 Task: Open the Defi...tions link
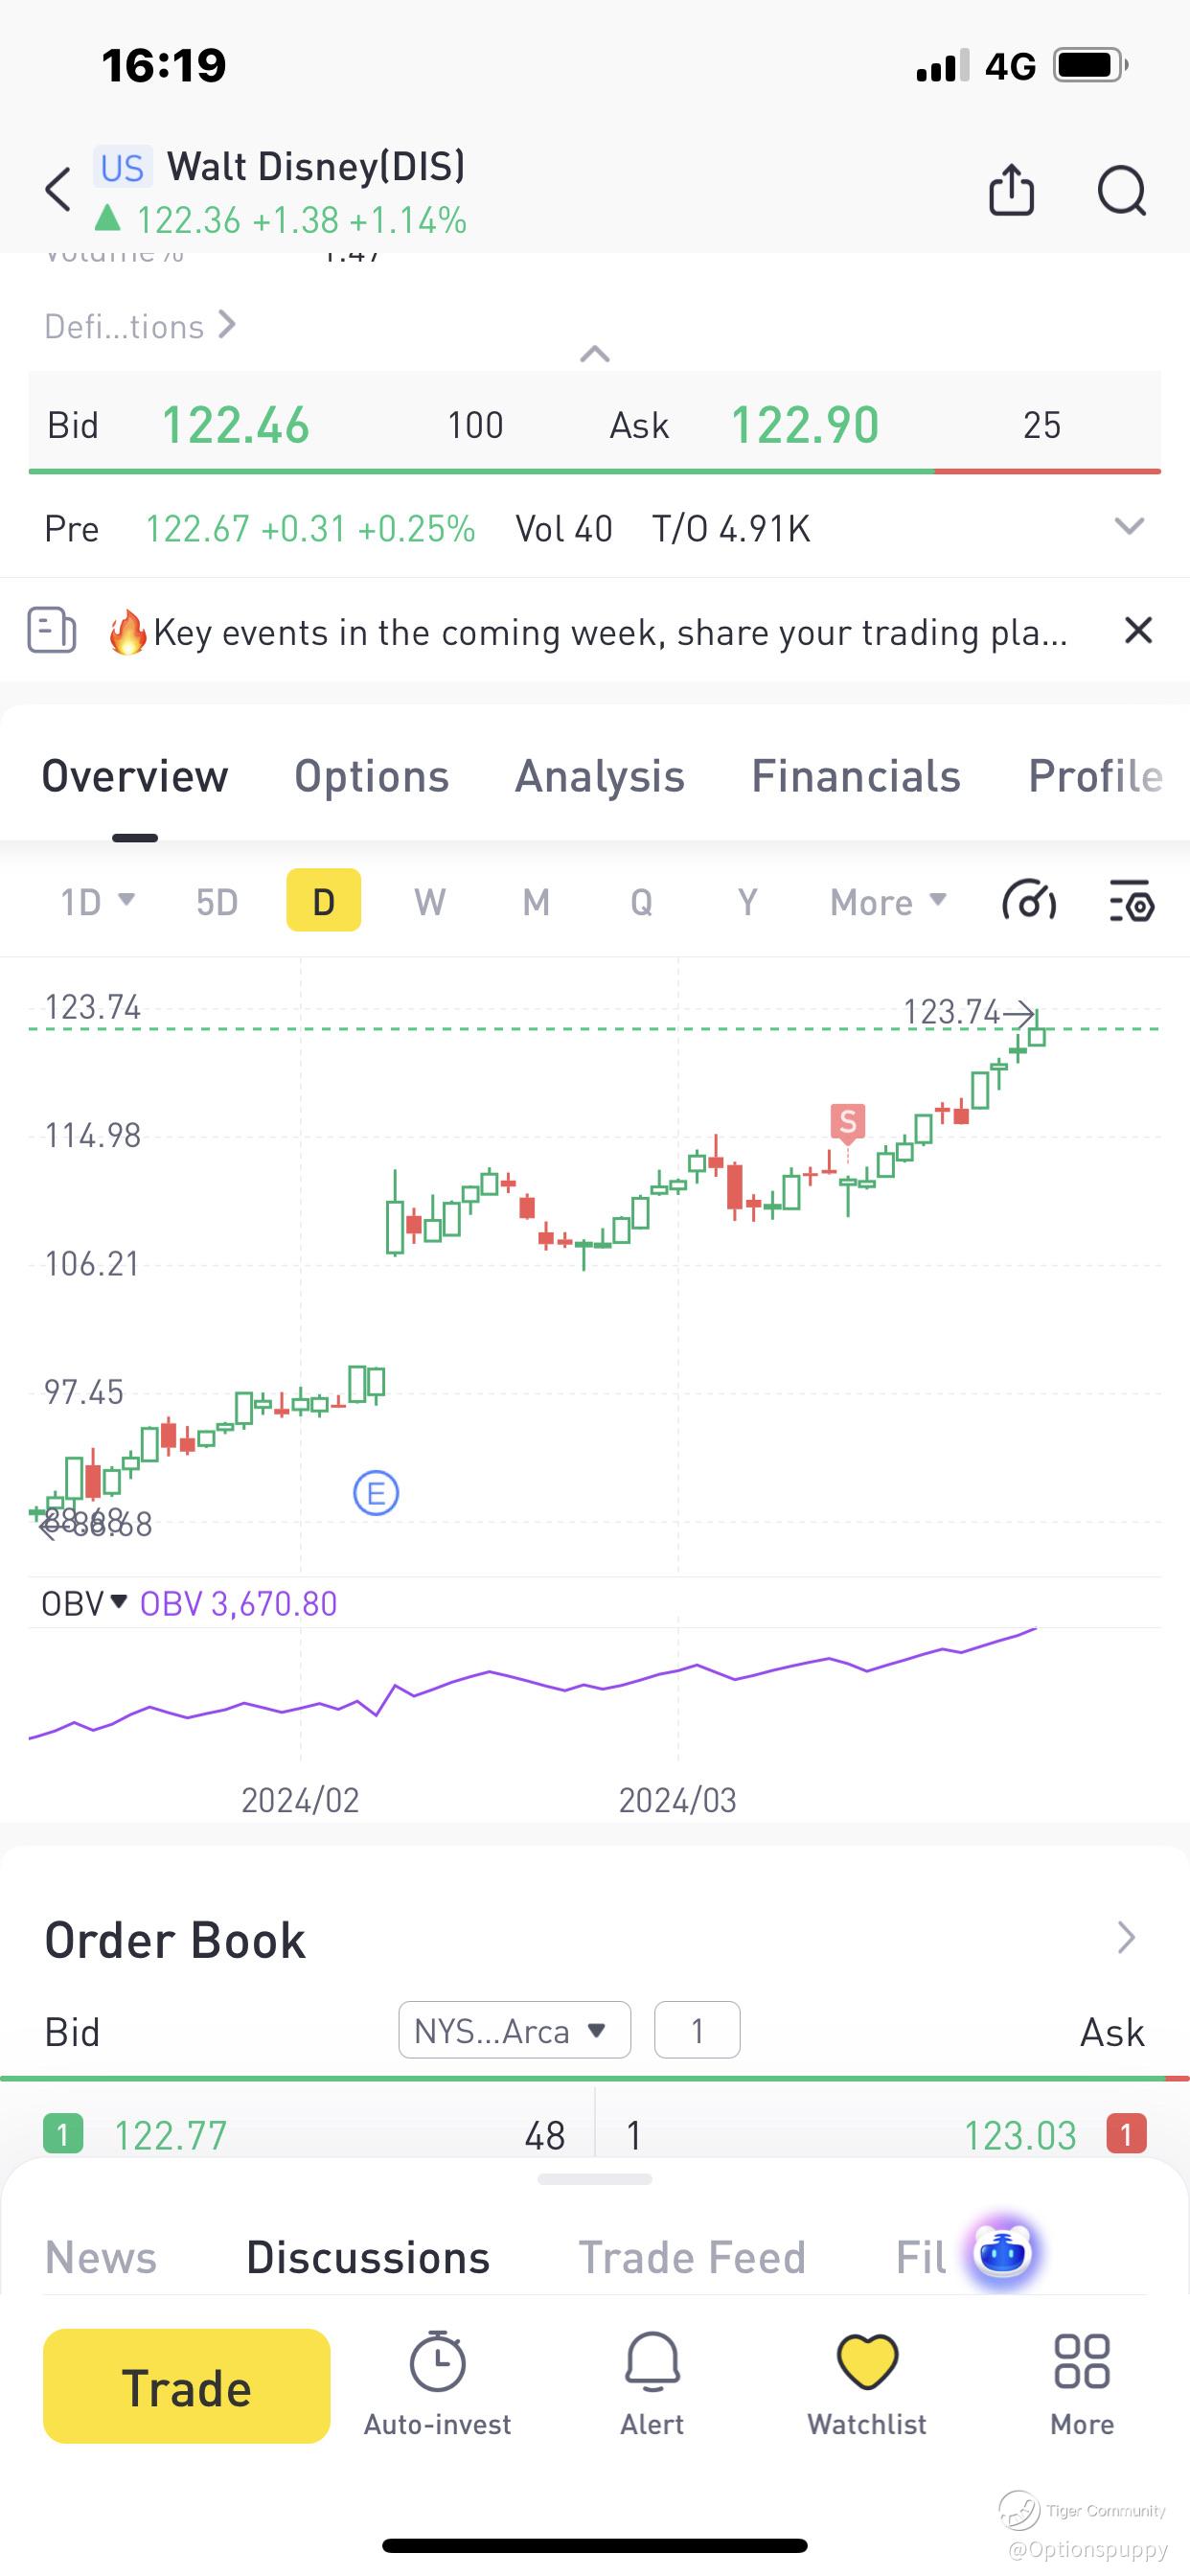(140, 326)
